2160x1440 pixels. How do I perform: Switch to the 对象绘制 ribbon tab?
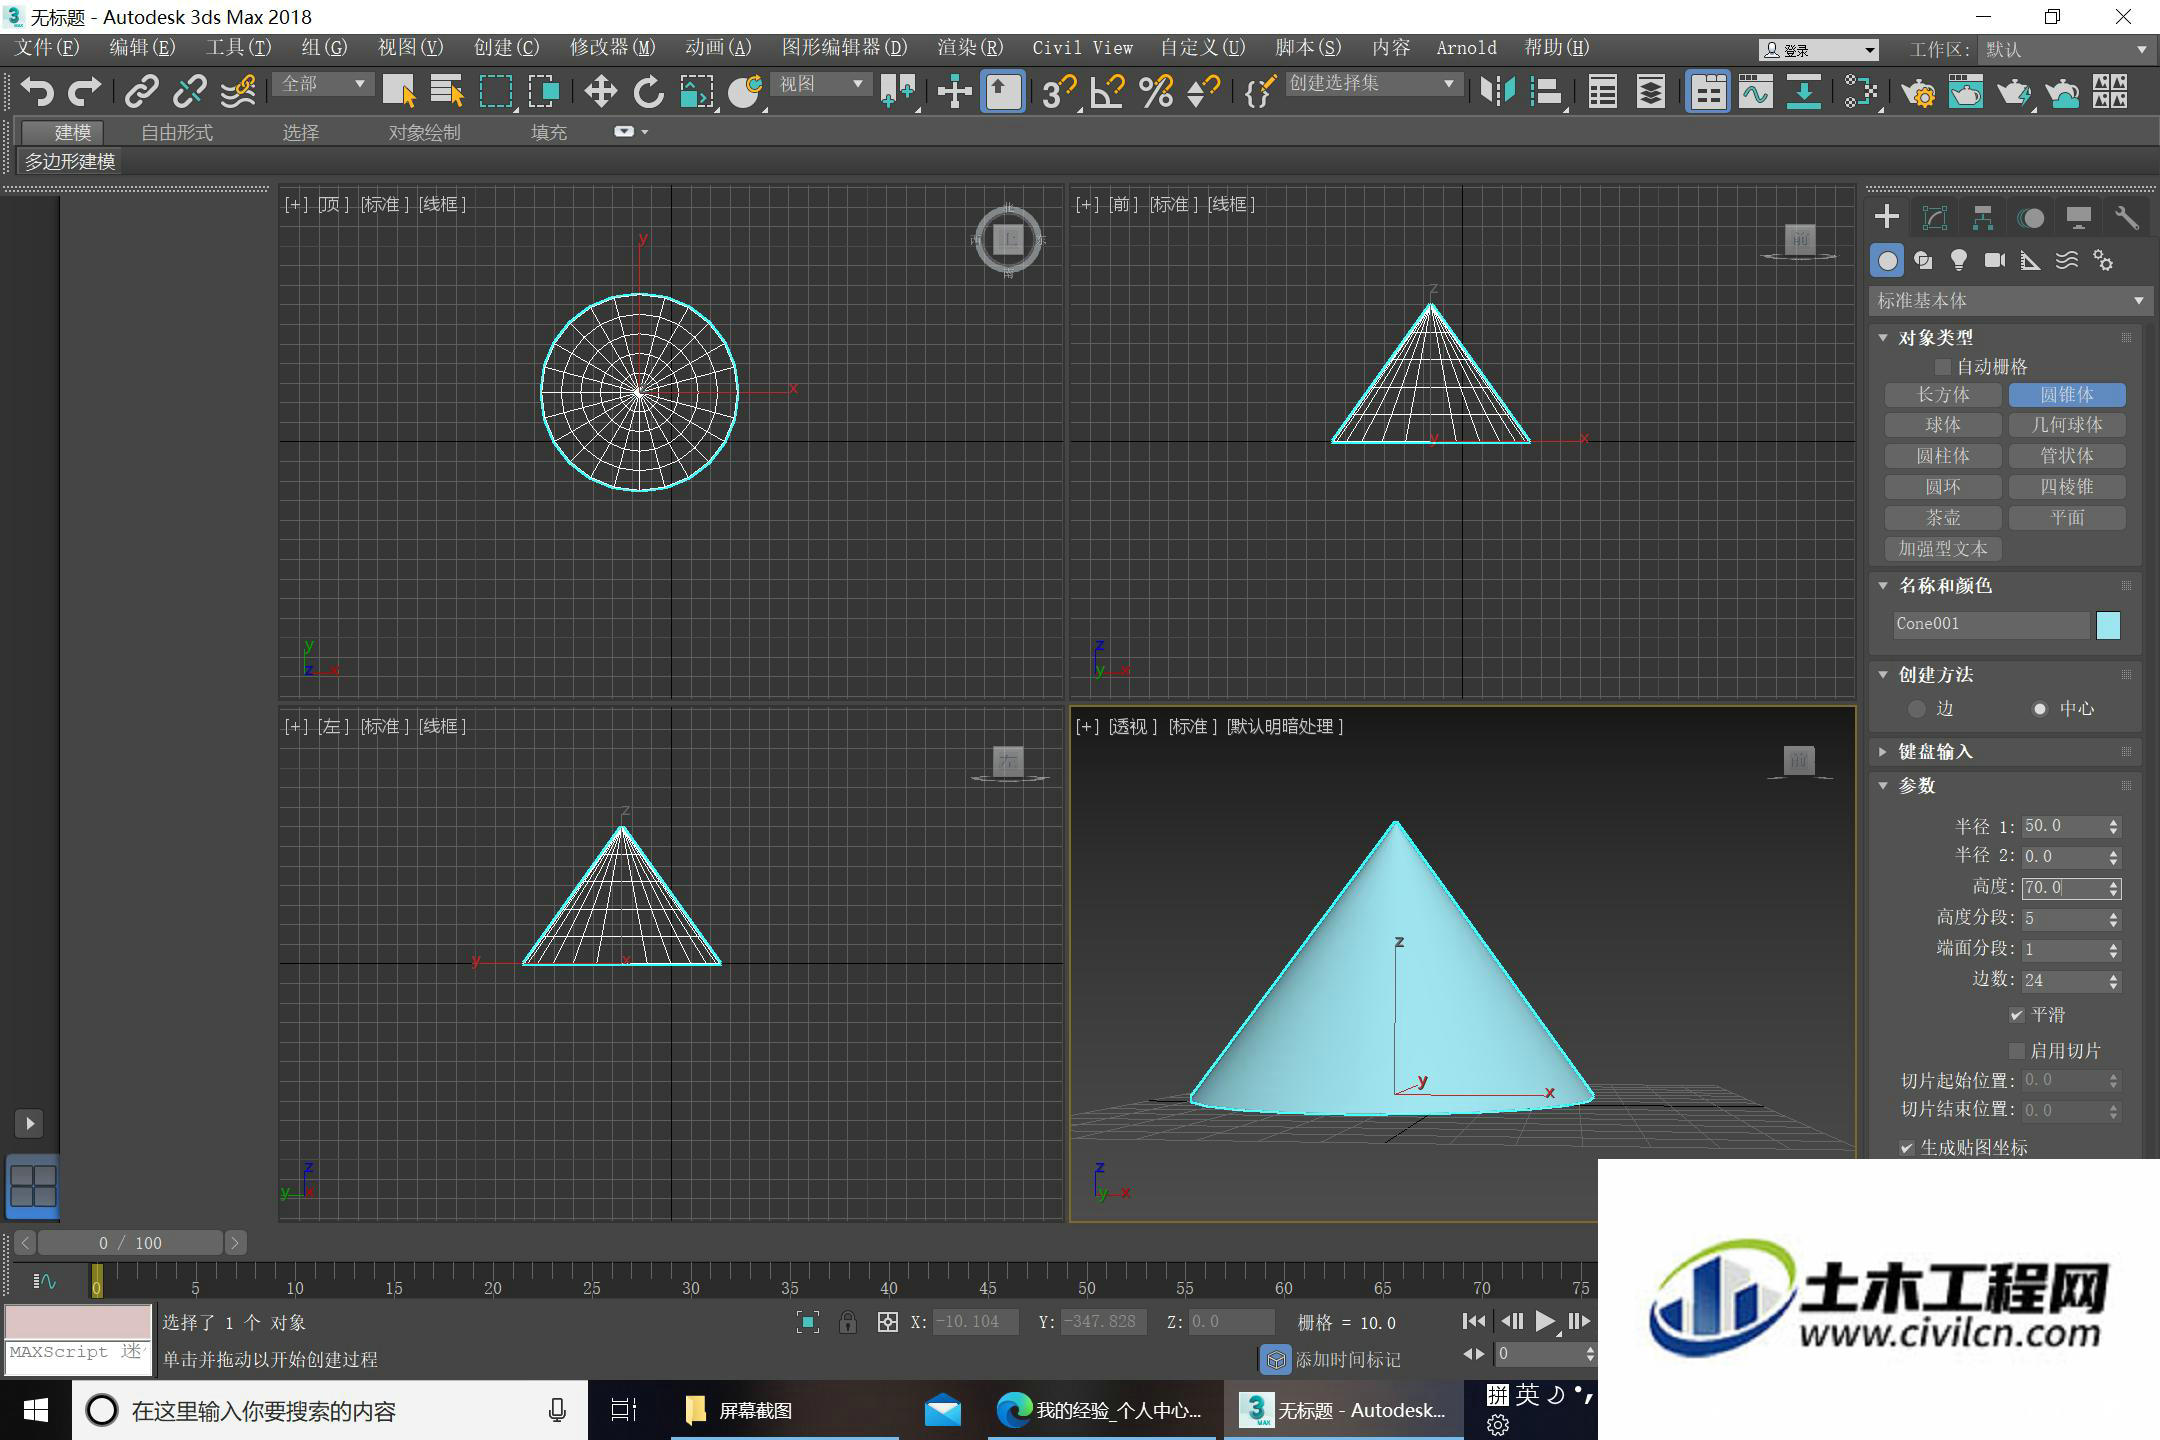[x=424, y=132]
